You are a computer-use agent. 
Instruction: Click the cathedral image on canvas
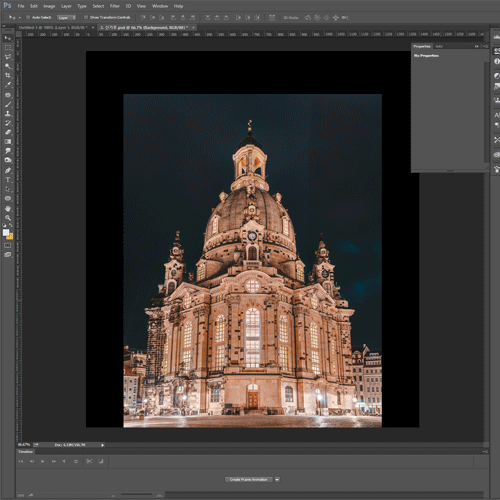[x=252, y=261]
